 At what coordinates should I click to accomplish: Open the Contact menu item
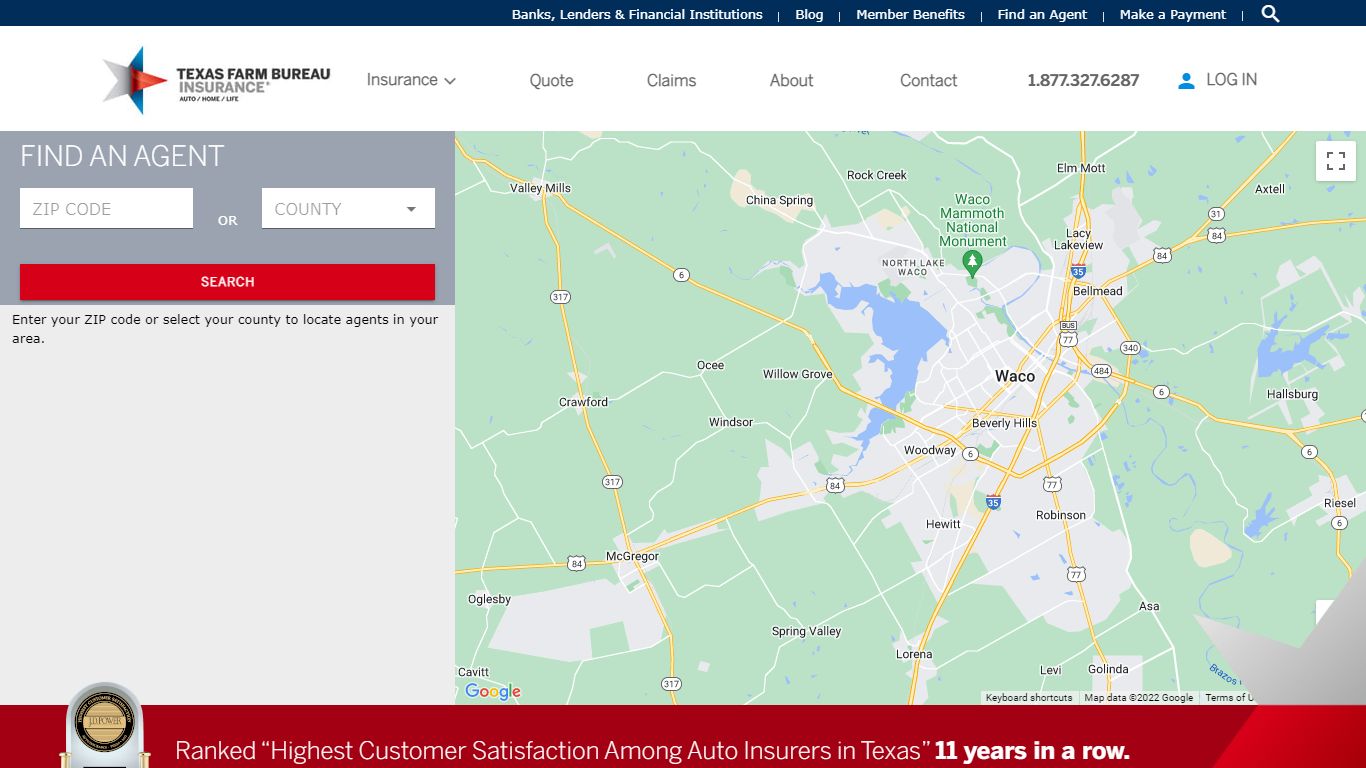pos(928,80)
